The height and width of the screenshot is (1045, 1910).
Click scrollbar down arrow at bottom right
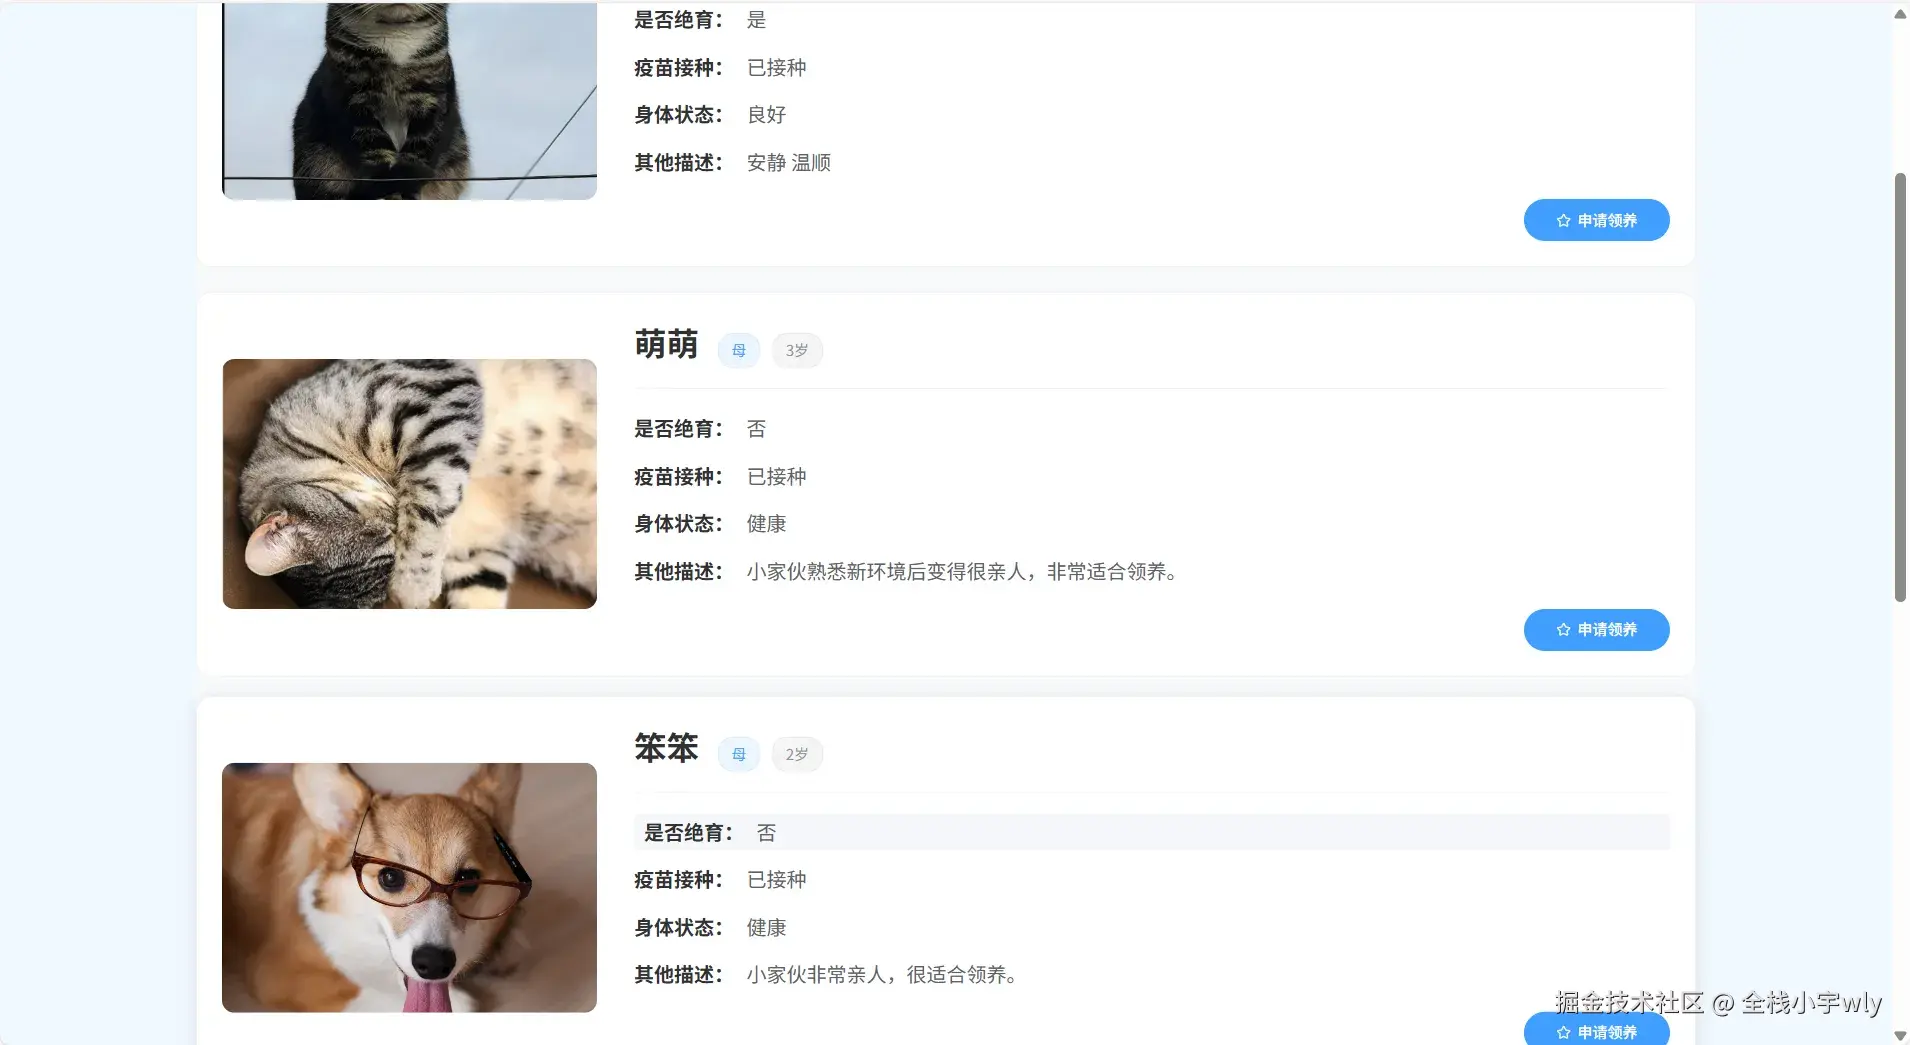coord(1900,1036)
